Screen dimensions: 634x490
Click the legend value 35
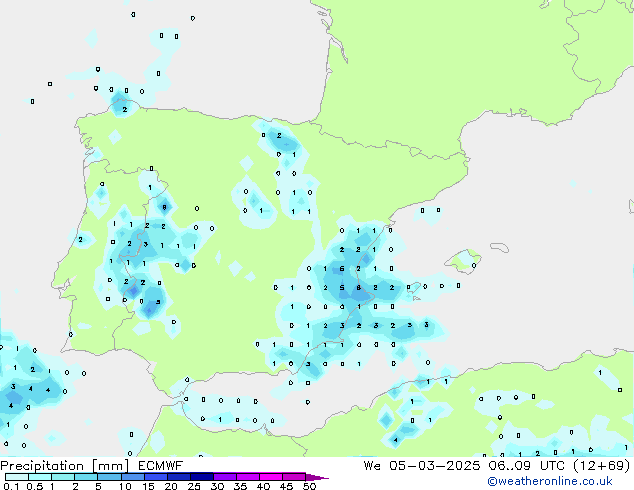(x=240, y=486)
